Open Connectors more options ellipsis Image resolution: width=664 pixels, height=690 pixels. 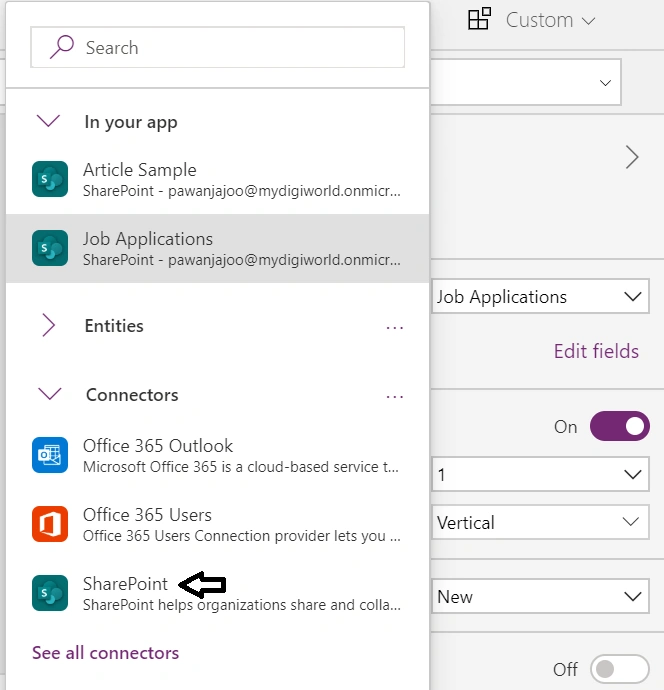coord(395,396)
